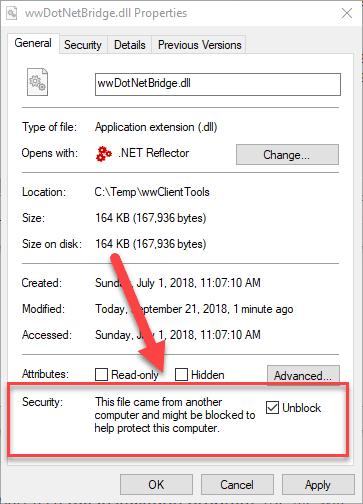Close the Properties dialog window
The image size is (363, 504).
347,13
